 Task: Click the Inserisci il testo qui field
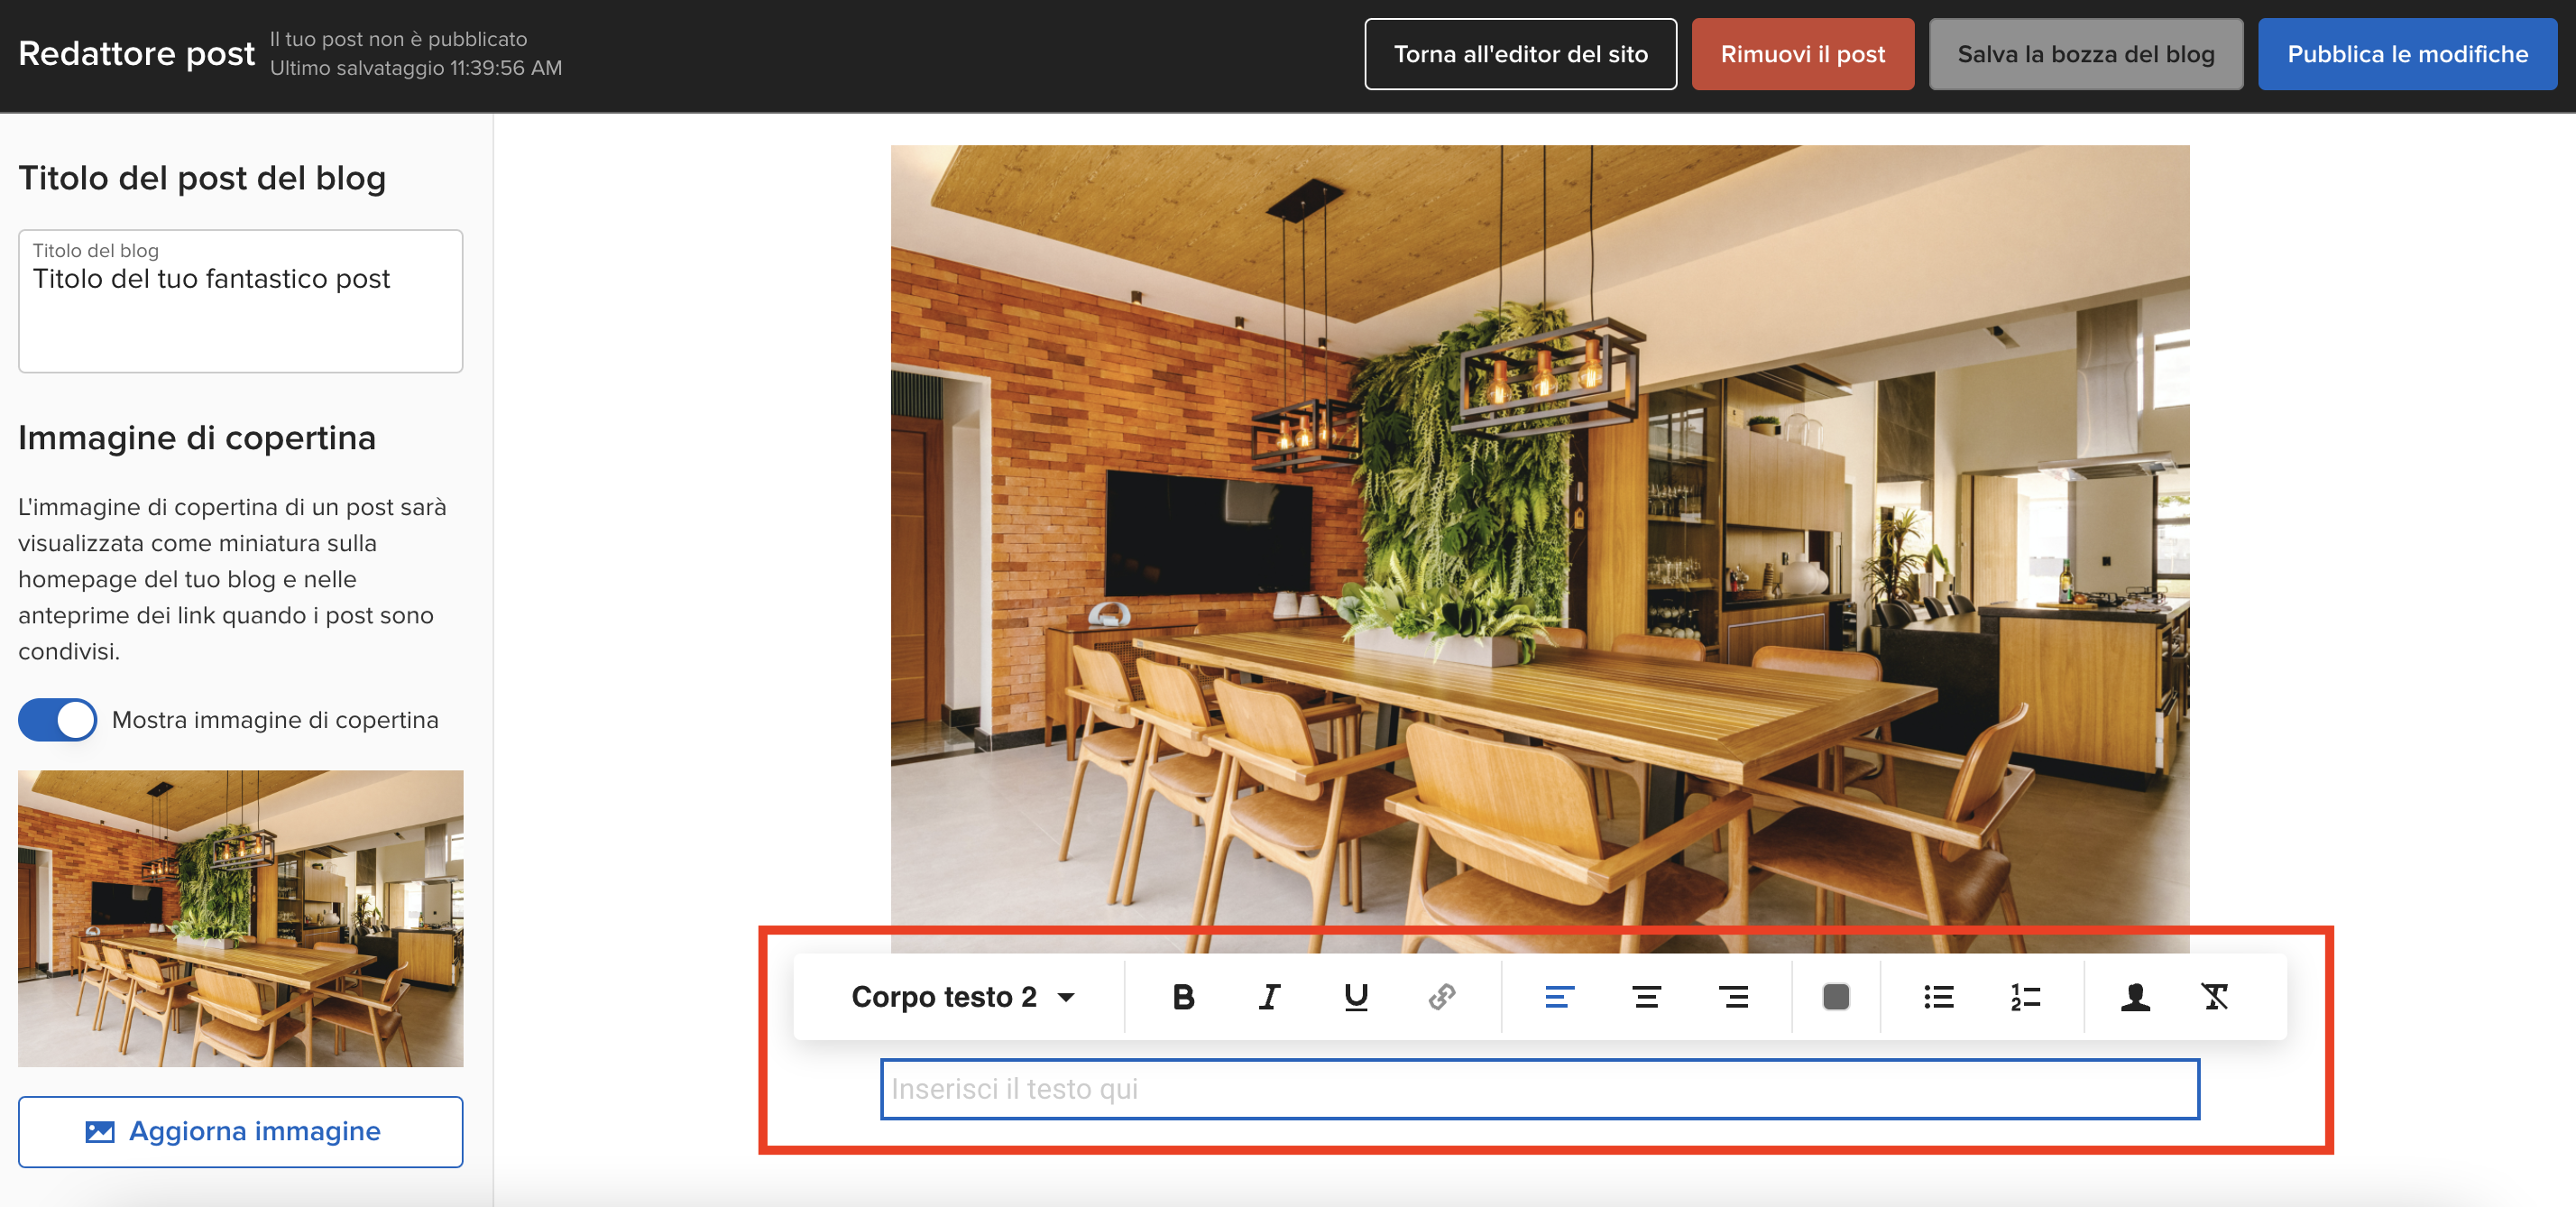pyautogui.click(x=1539, y=1089)
